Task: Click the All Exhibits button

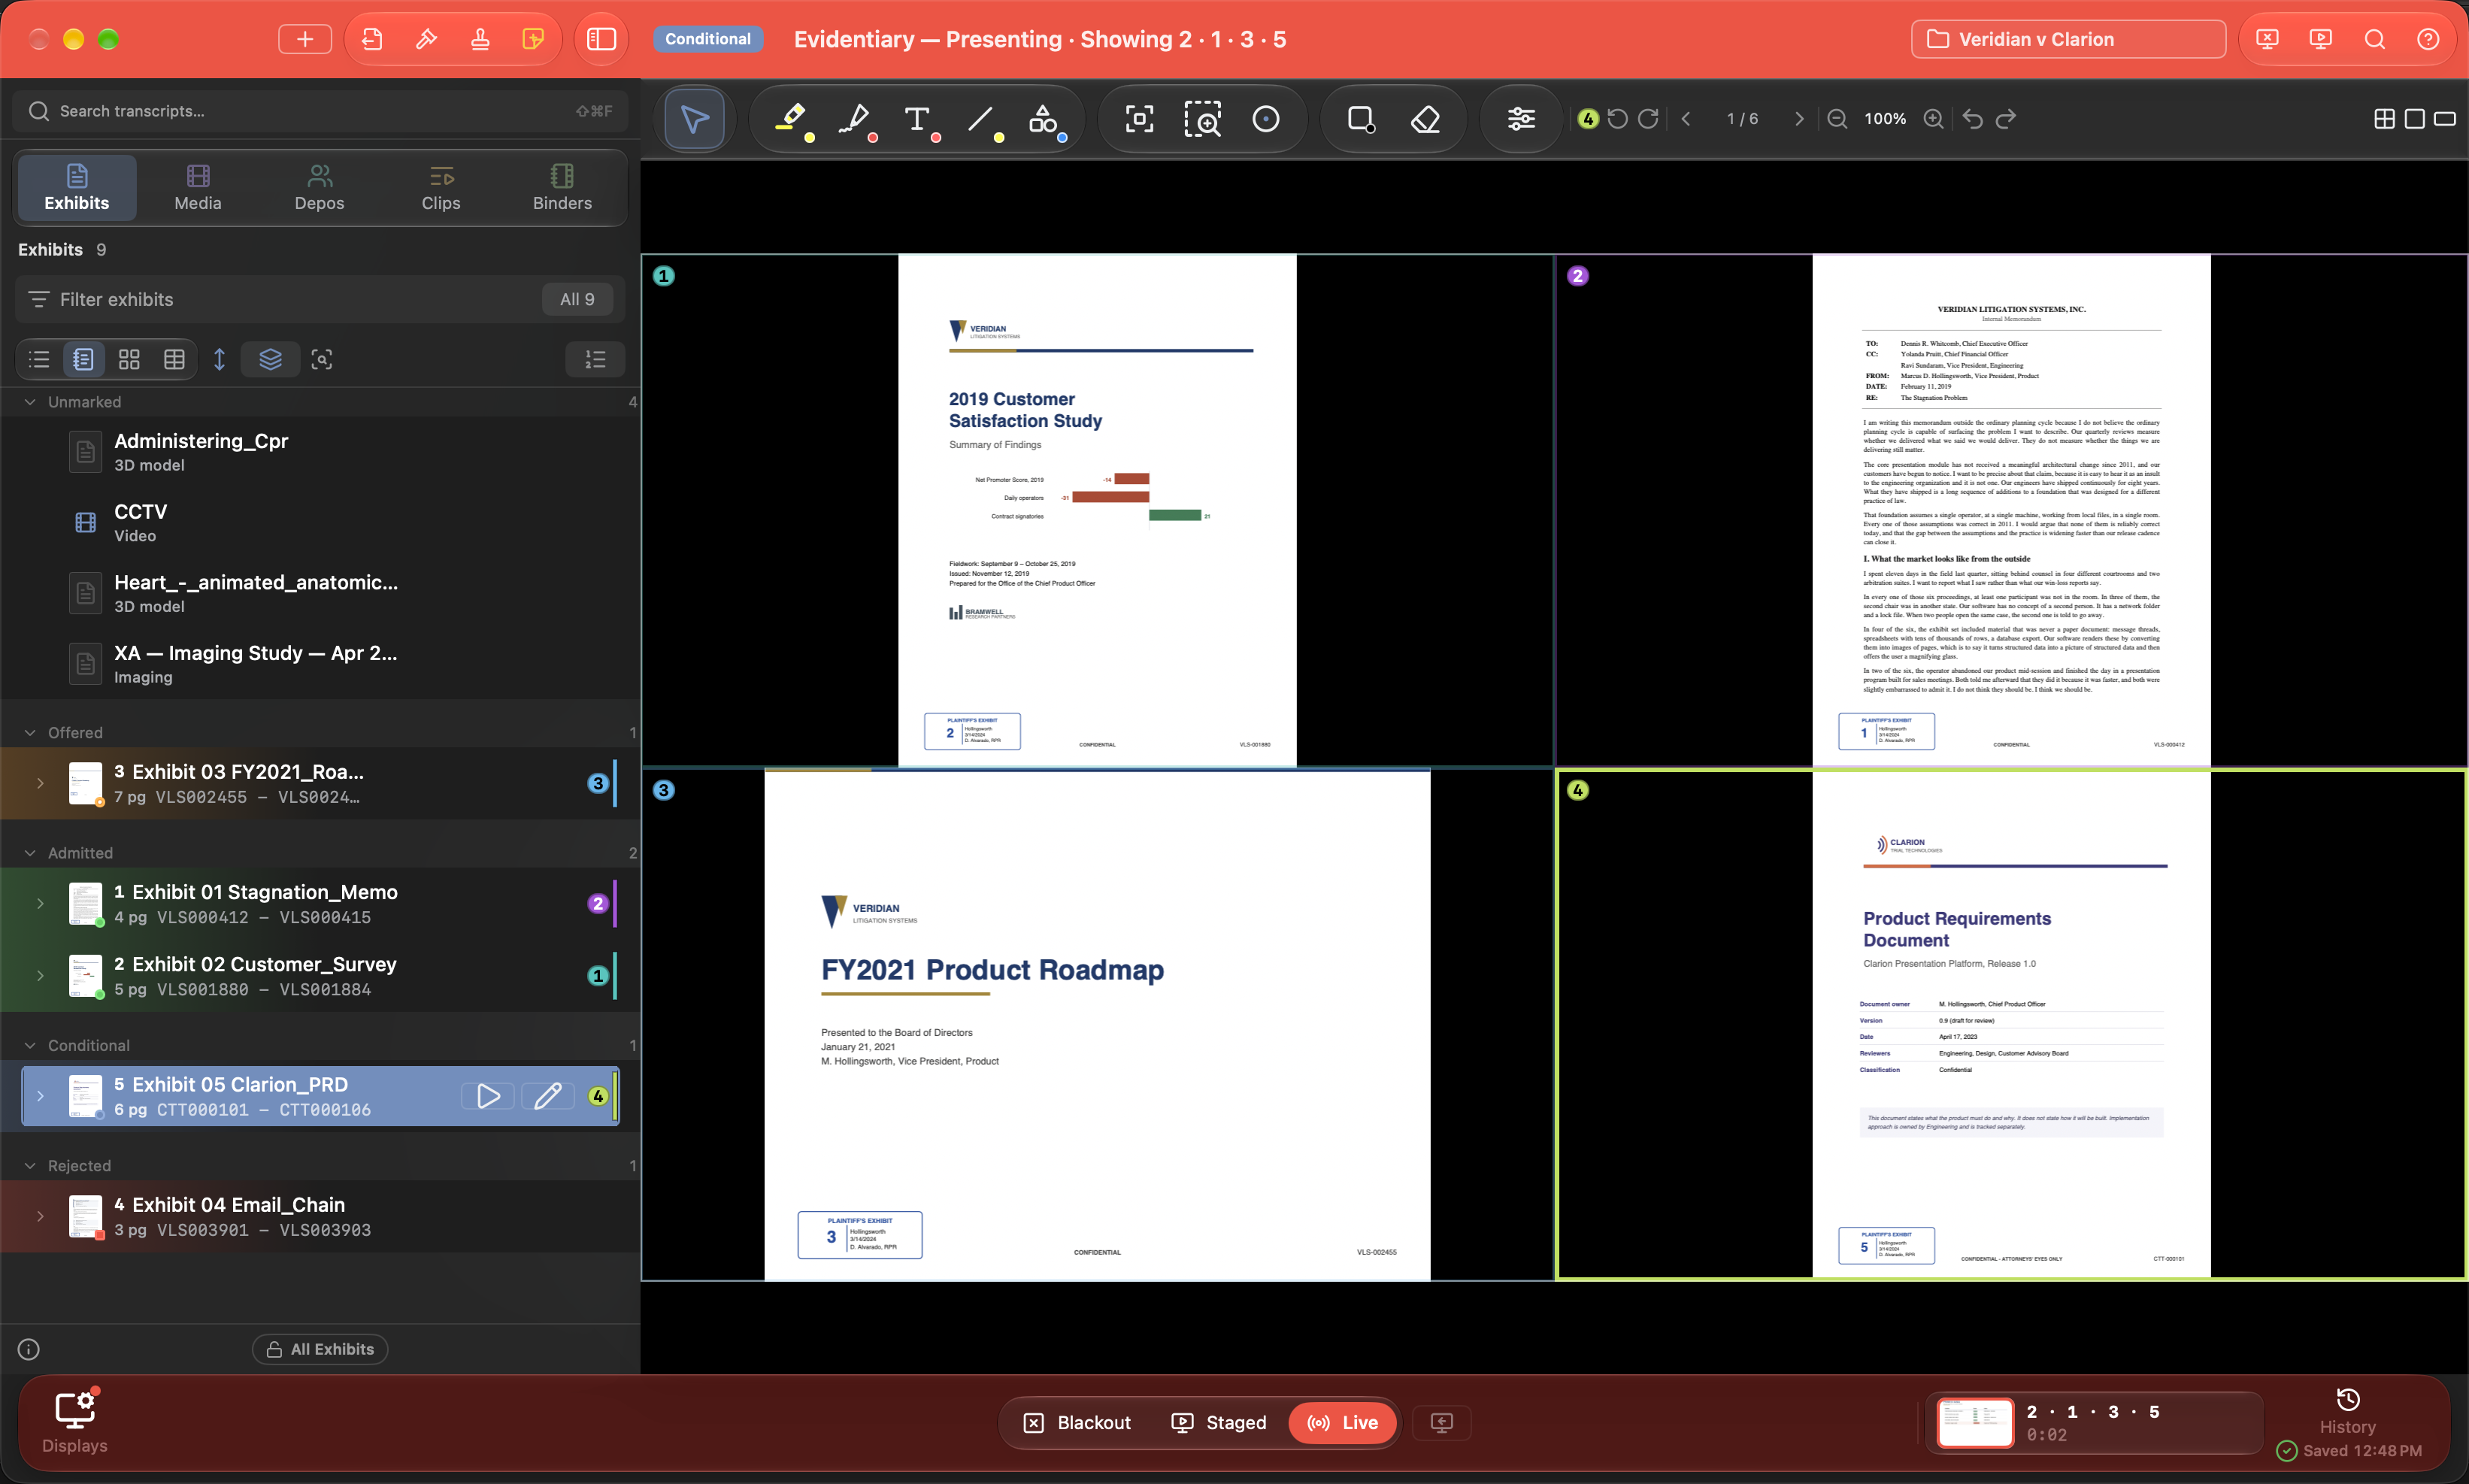Action: 320,1349
